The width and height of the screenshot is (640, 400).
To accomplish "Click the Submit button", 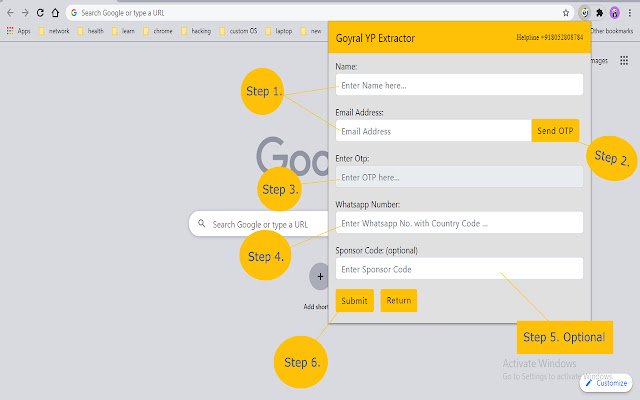I will [x=354, y=300].
